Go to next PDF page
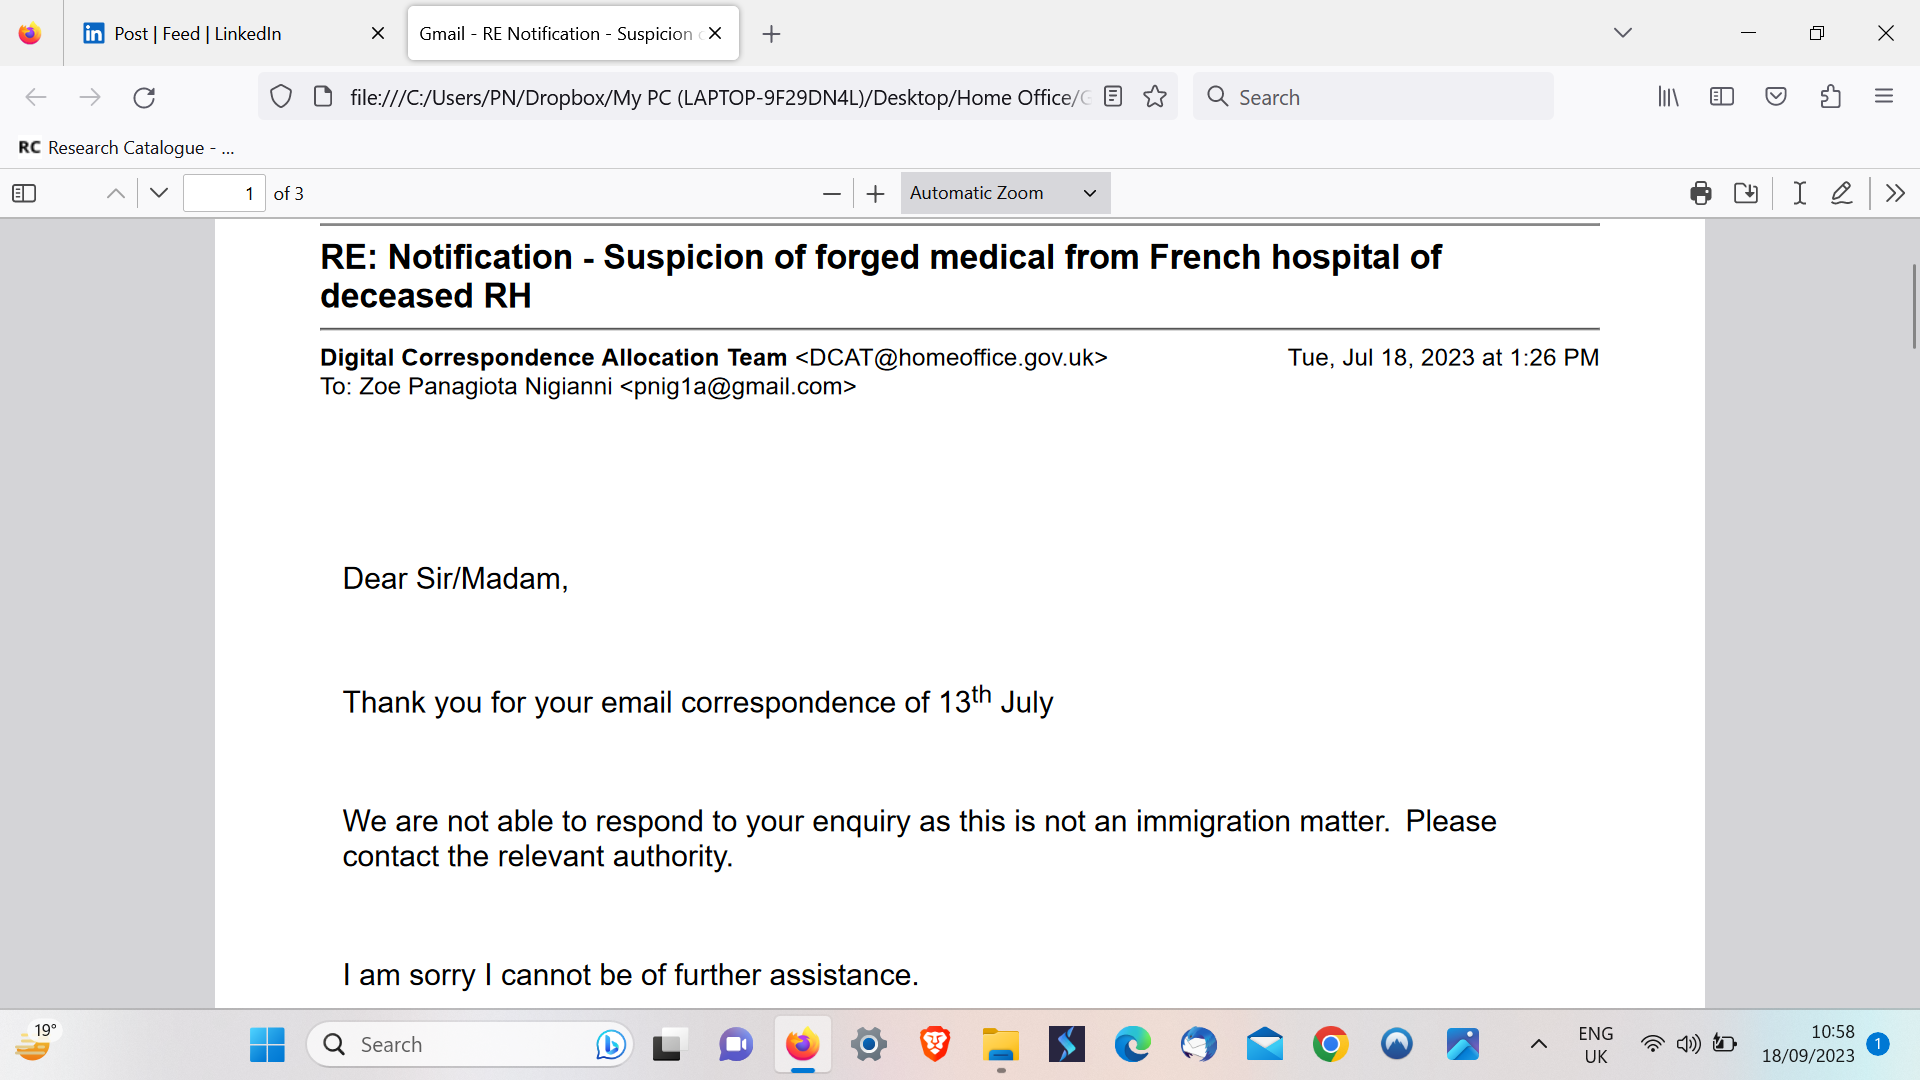Image resolution: width=1920 pixels, height=1080 pixels. [x=159, y=193]
